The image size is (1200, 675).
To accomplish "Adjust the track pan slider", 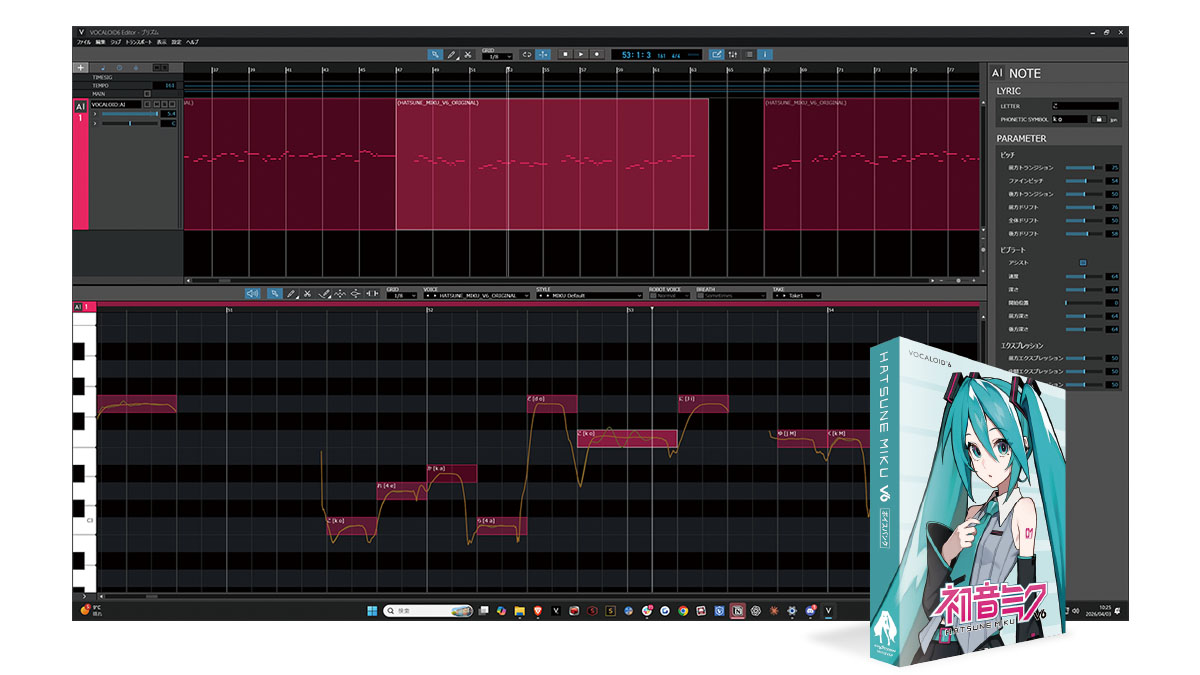I will click(130, 123).
